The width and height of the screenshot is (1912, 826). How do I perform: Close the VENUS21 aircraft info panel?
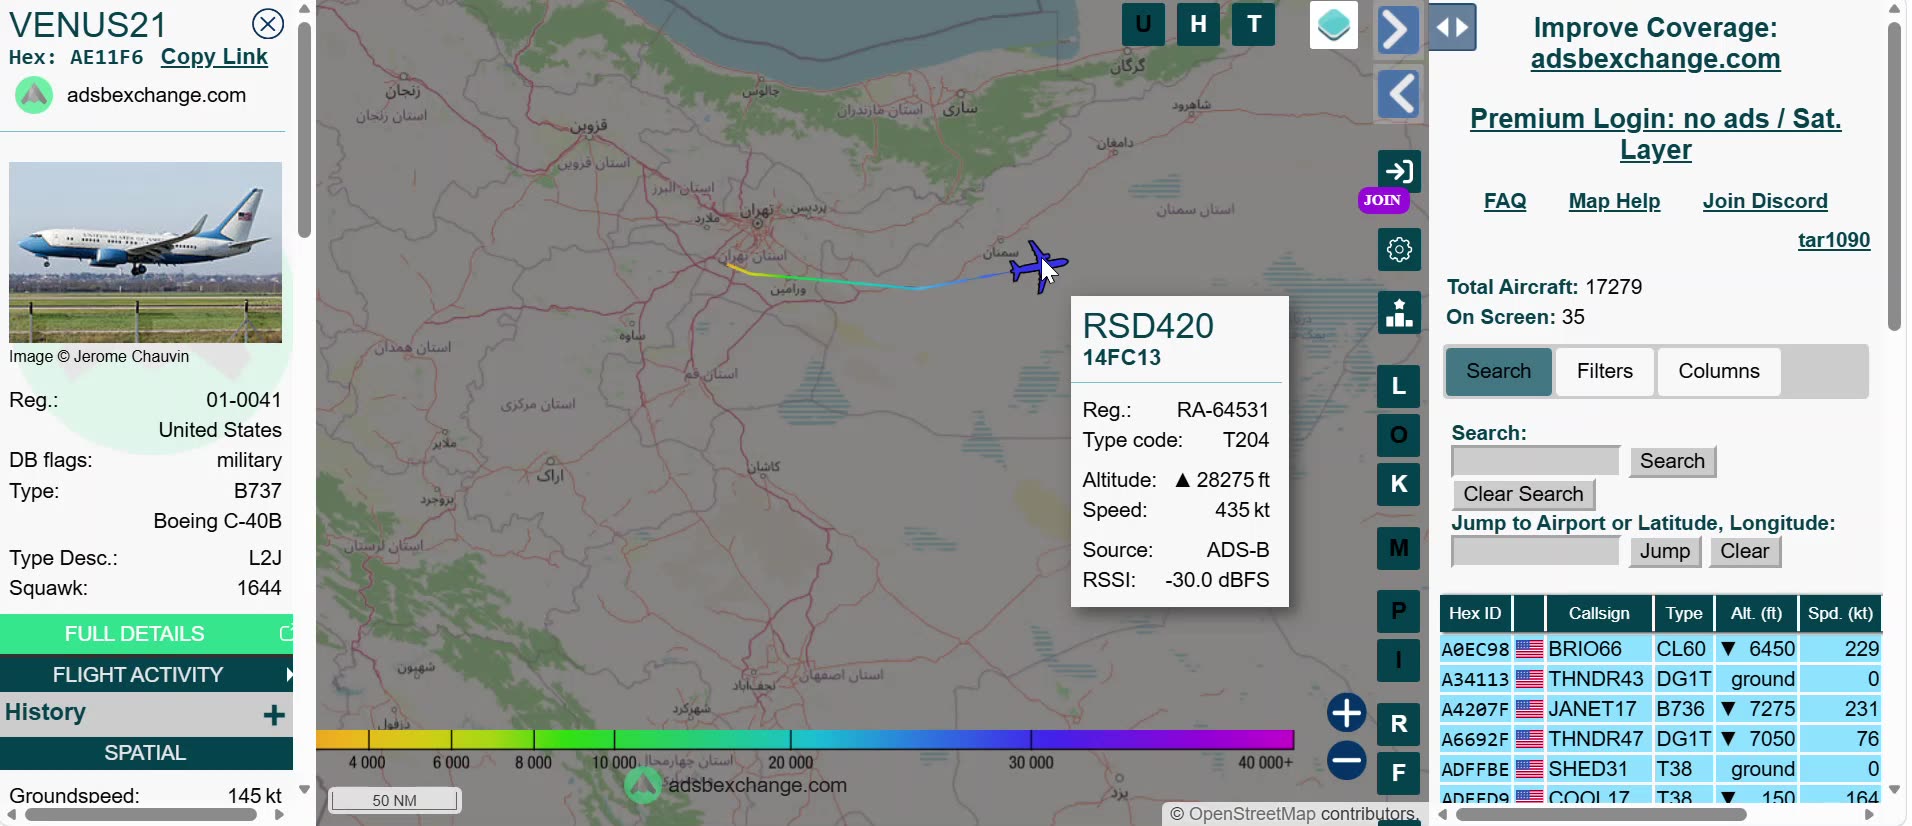click(268, 23)
